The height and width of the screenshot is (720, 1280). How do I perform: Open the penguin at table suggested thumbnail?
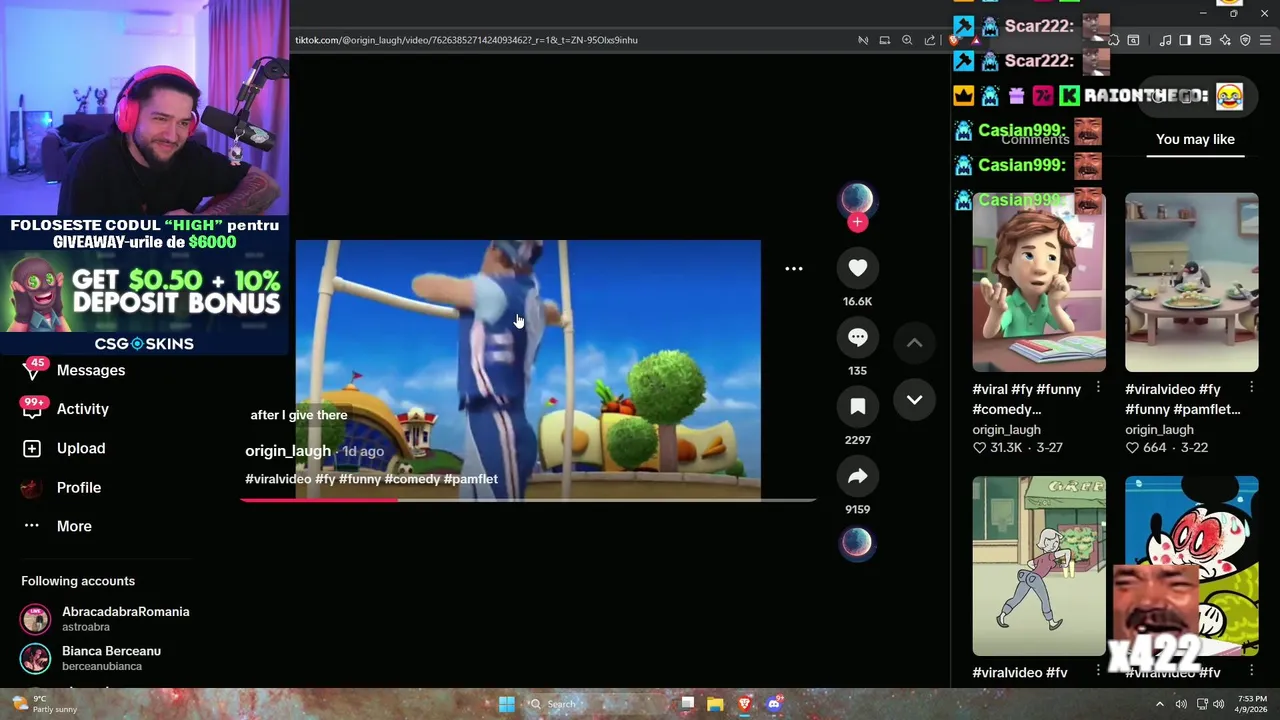tap(1191, 282)
